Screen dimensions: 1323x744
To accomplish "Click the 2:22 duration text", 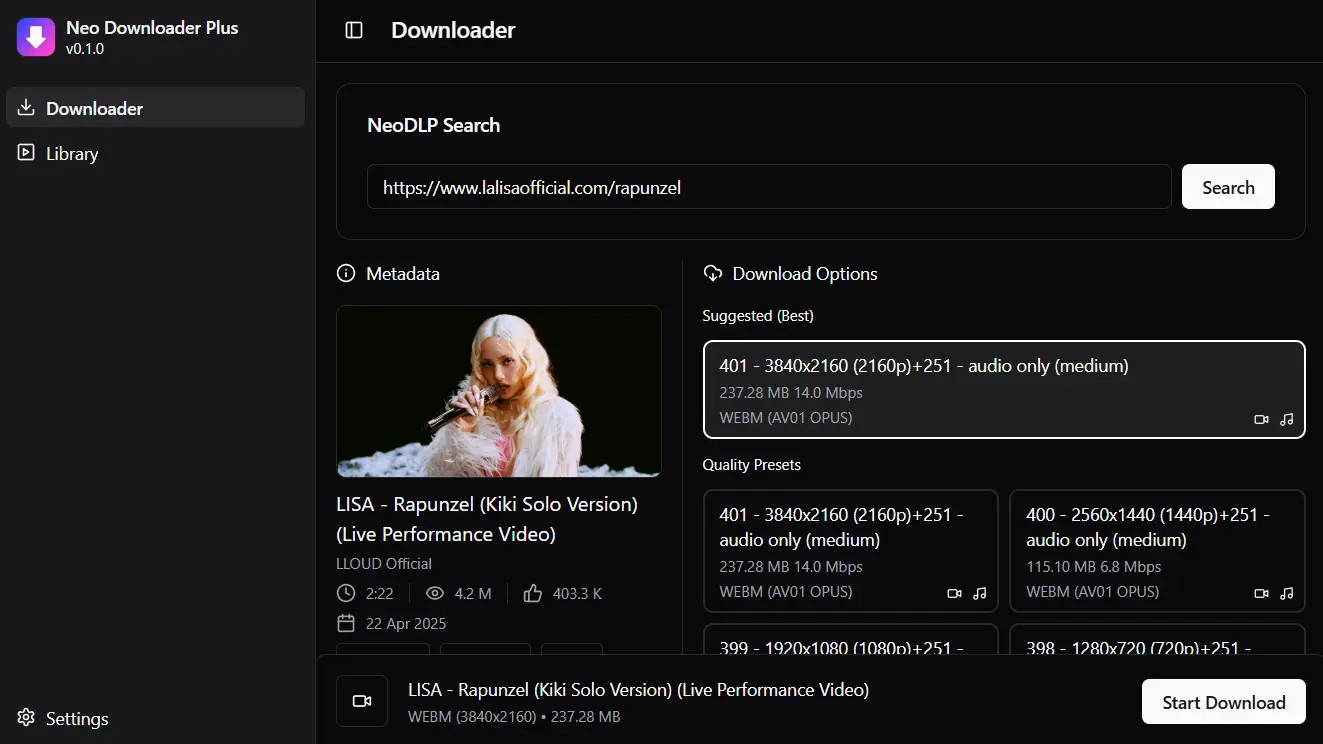I will click(x=380, y=593).
